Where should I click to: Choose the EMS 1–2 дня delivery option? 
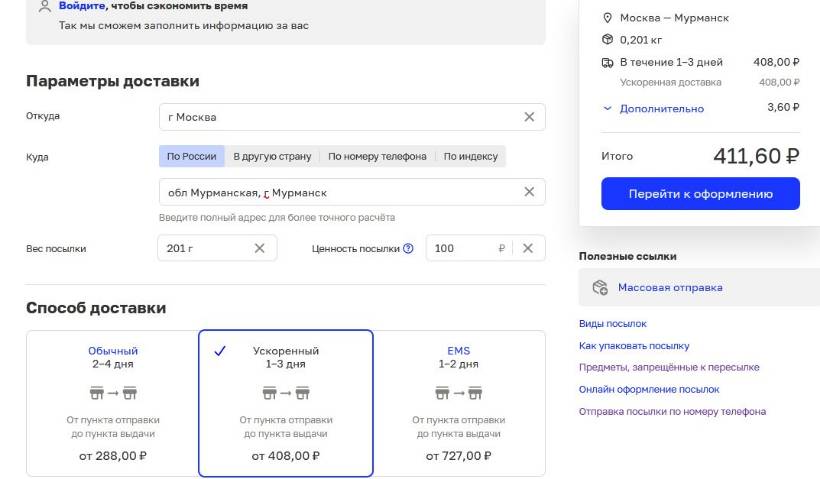459,403
